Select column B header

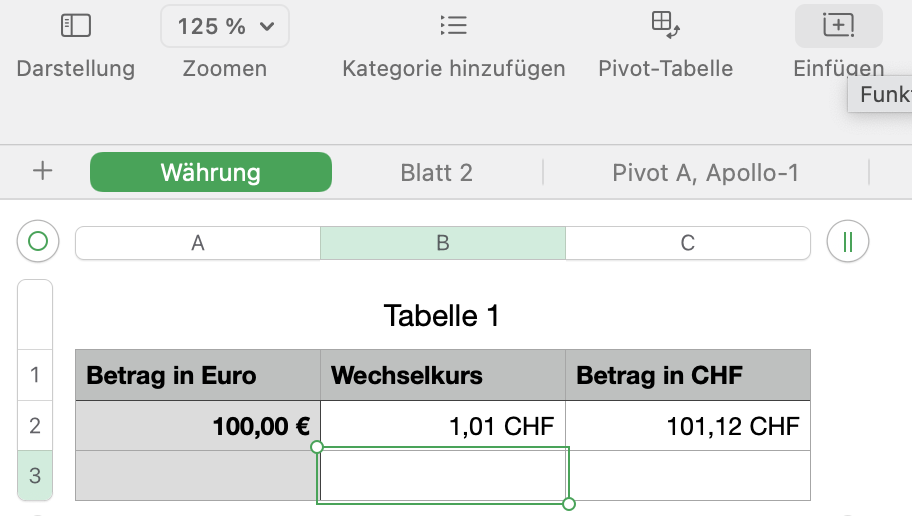[442, 243]
